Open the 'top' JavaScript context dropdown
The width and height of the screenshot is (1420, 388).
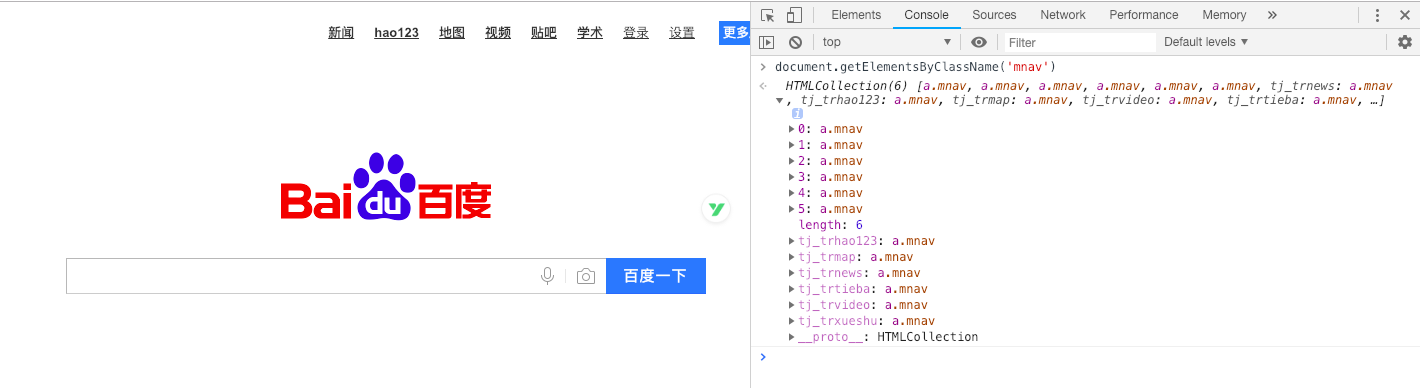887,42
